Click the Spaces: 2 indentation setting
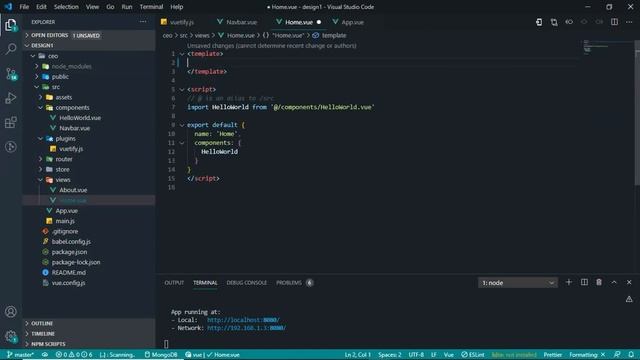 click(389, 355)
